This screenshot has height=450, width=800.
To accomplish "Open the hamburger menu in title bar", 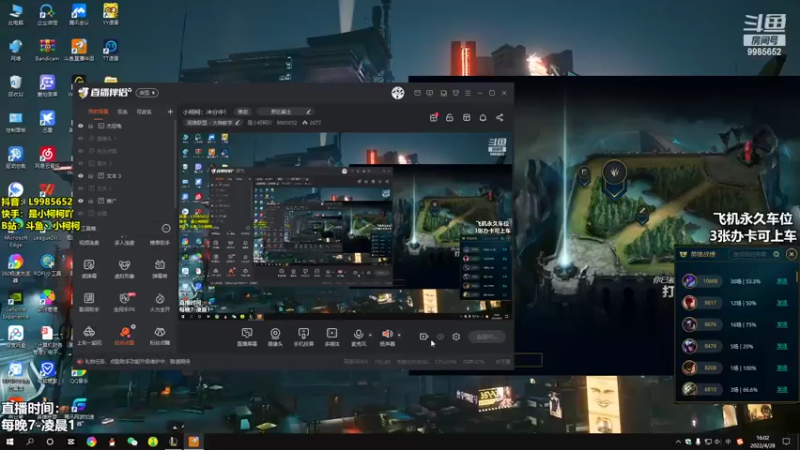I will pyautogui.click(x=467, y=93).
